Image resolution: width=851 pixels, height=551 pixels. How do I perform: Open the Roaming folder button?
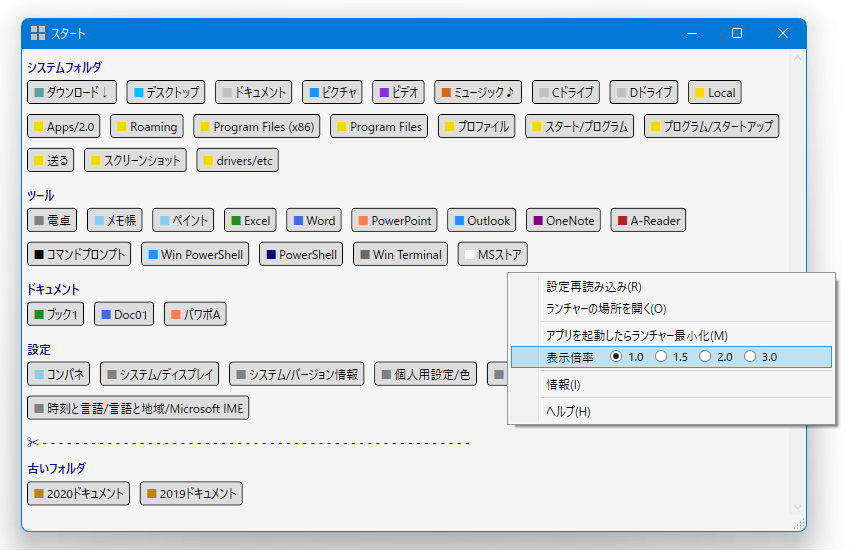click(x=147, y=126)
